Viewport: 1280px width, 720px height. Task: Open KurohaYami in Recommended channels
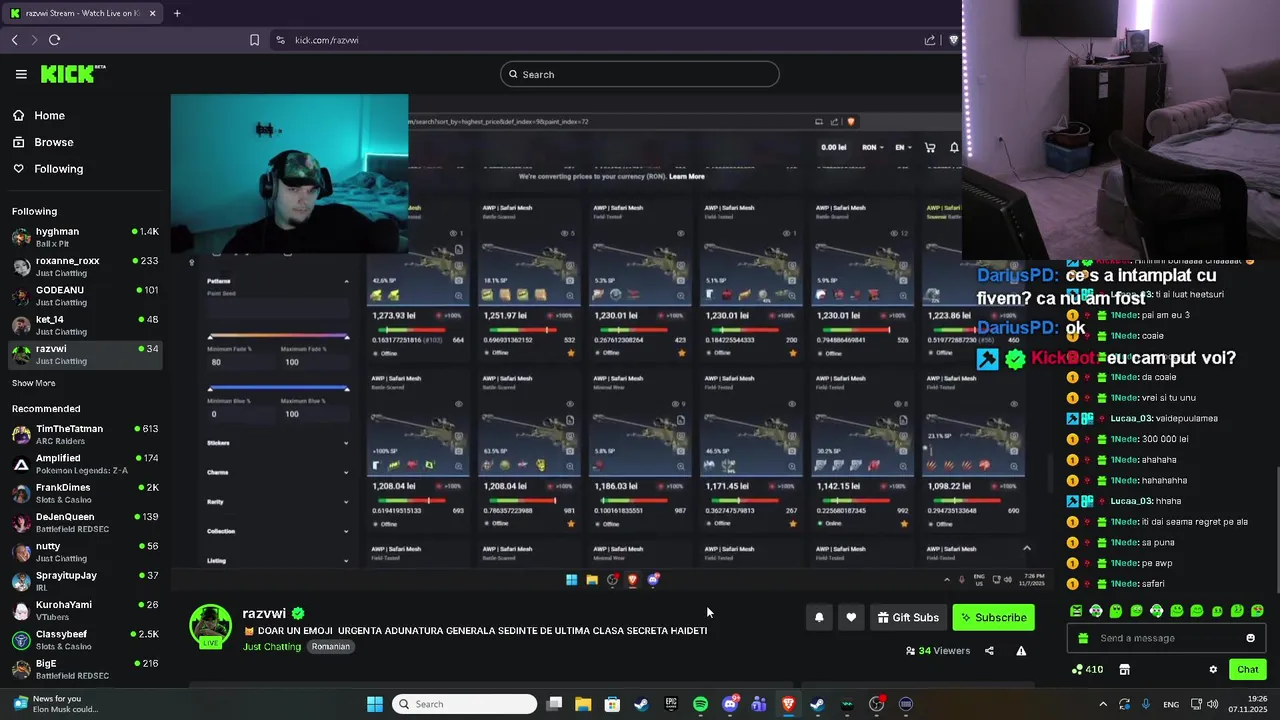pos(85,610)
